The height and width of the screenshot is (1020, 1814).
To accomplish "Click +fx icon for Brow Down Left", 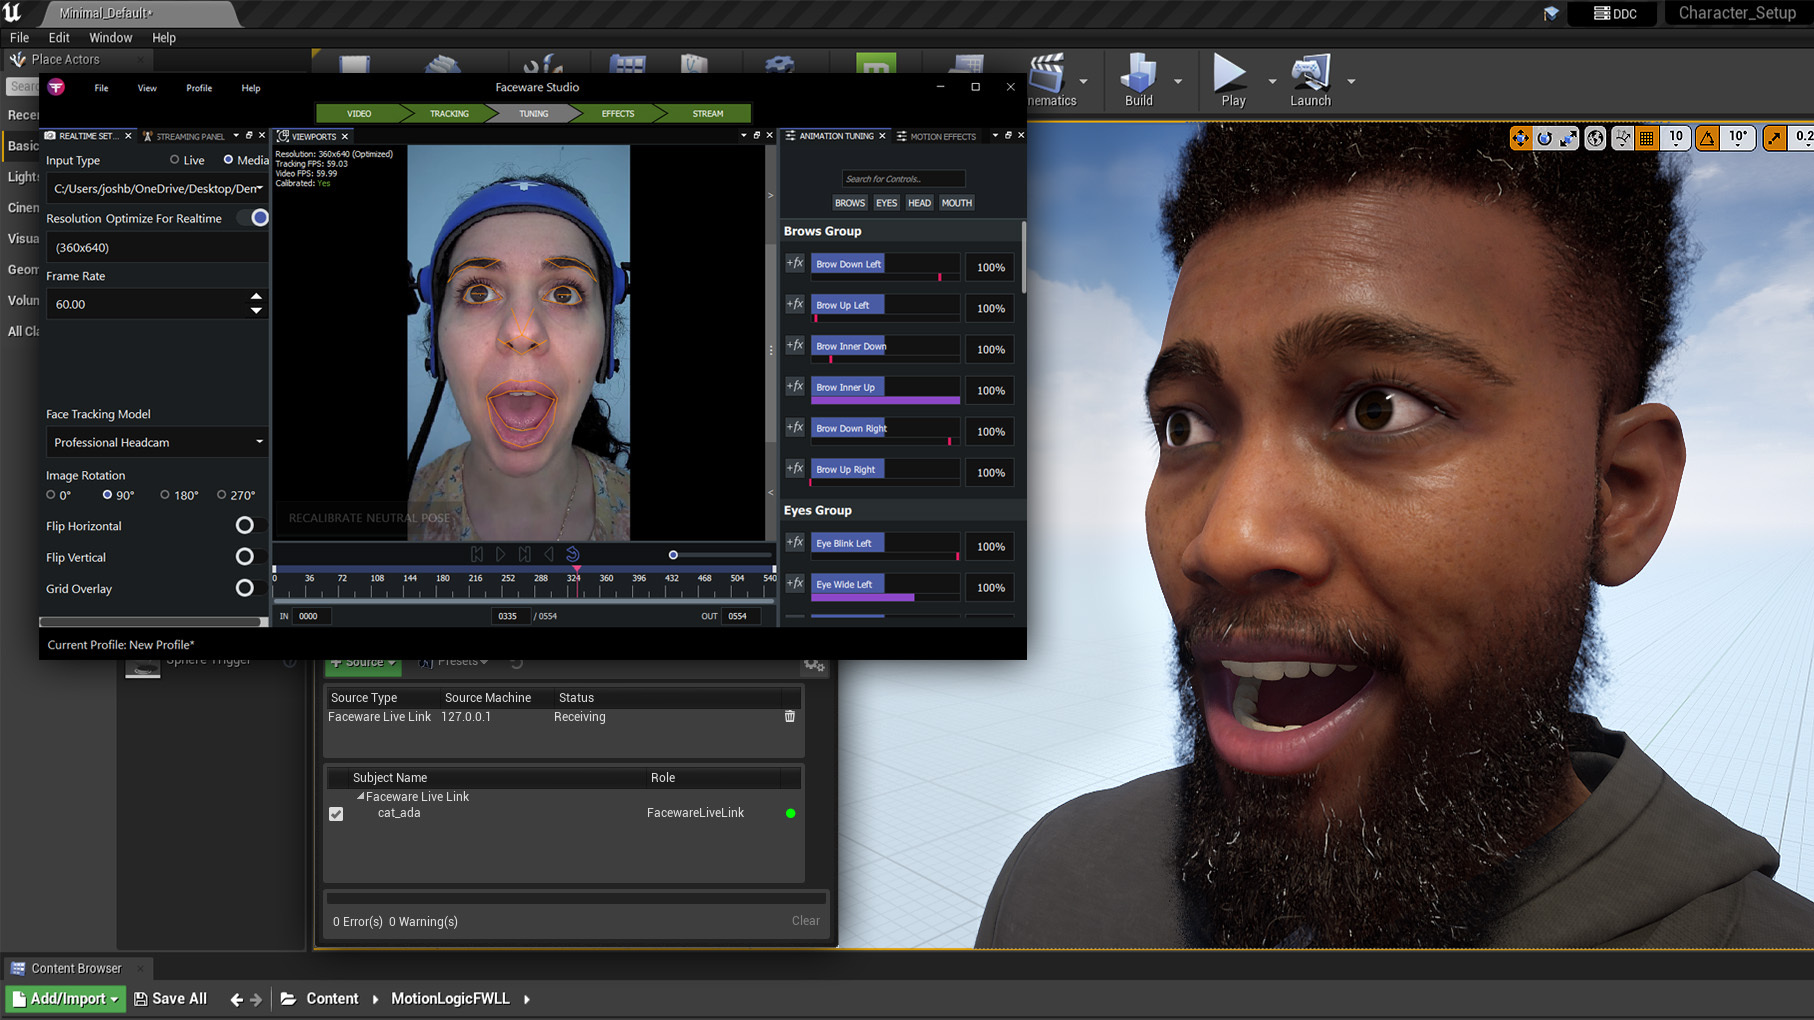I will tap(795, 263).
